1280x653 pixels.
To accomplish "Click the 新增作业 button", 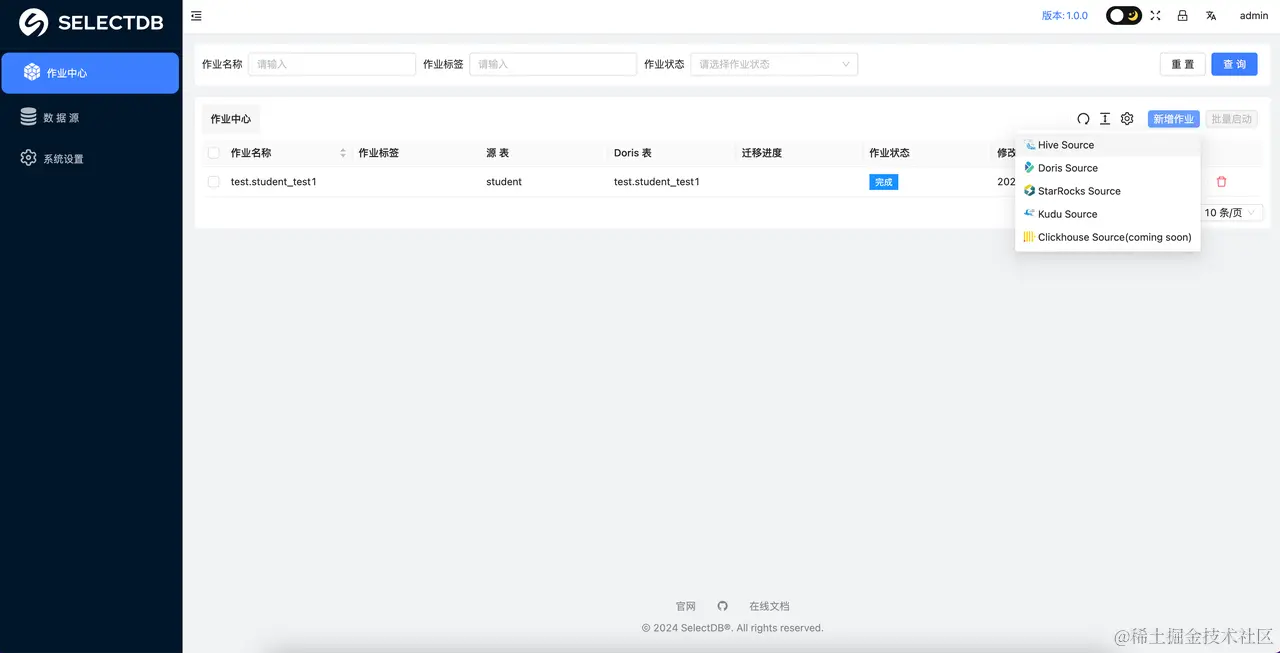I will click(1174, 119).
